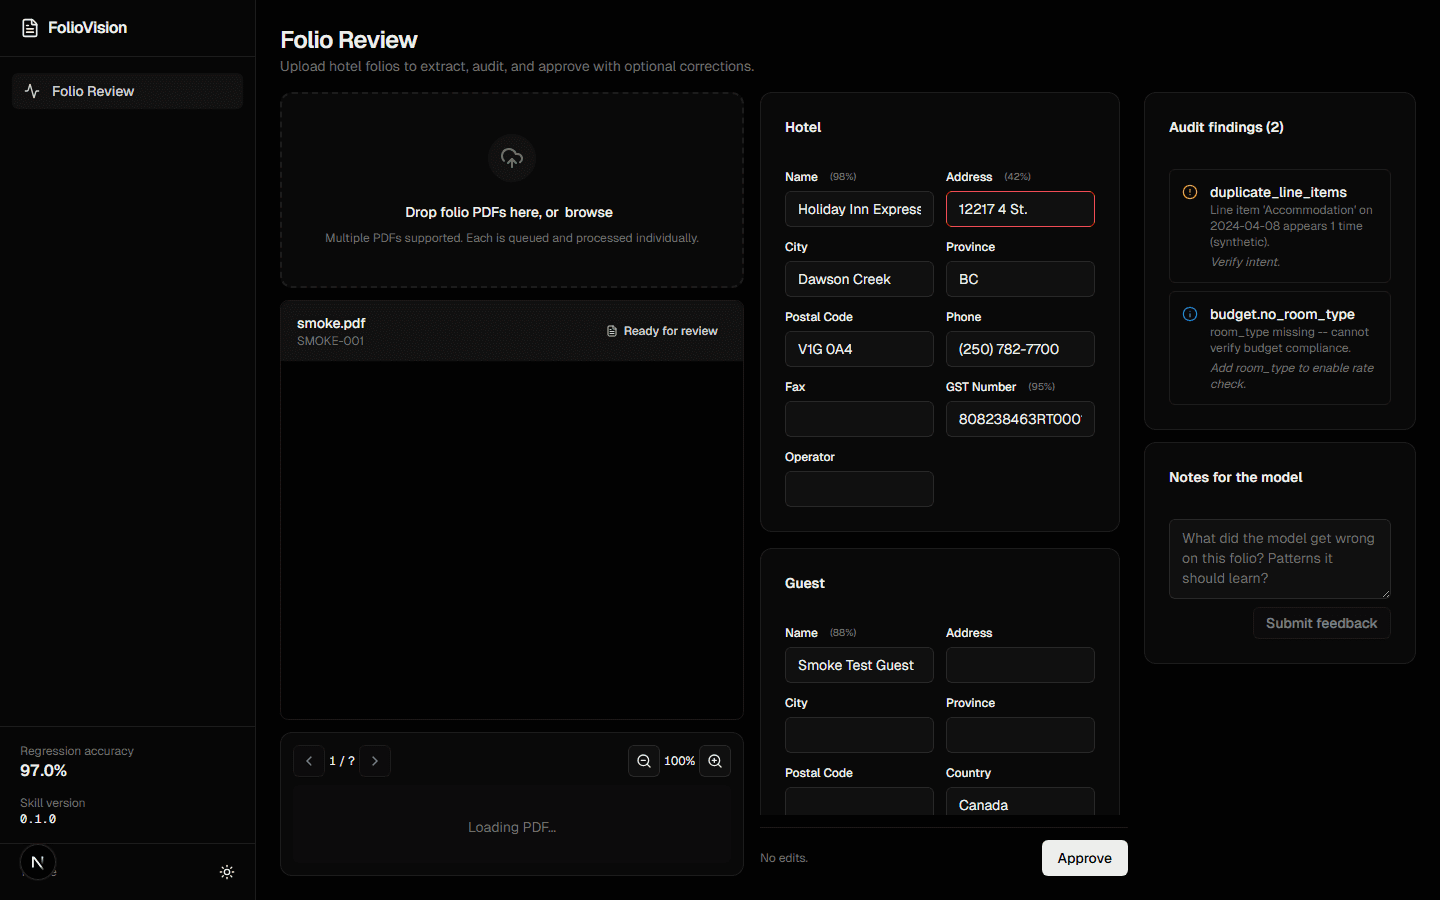The width and height of the screenshot is (1440, 900).
Task: Click the browse link to upload PDFs
Action: (x=588, y=212)
